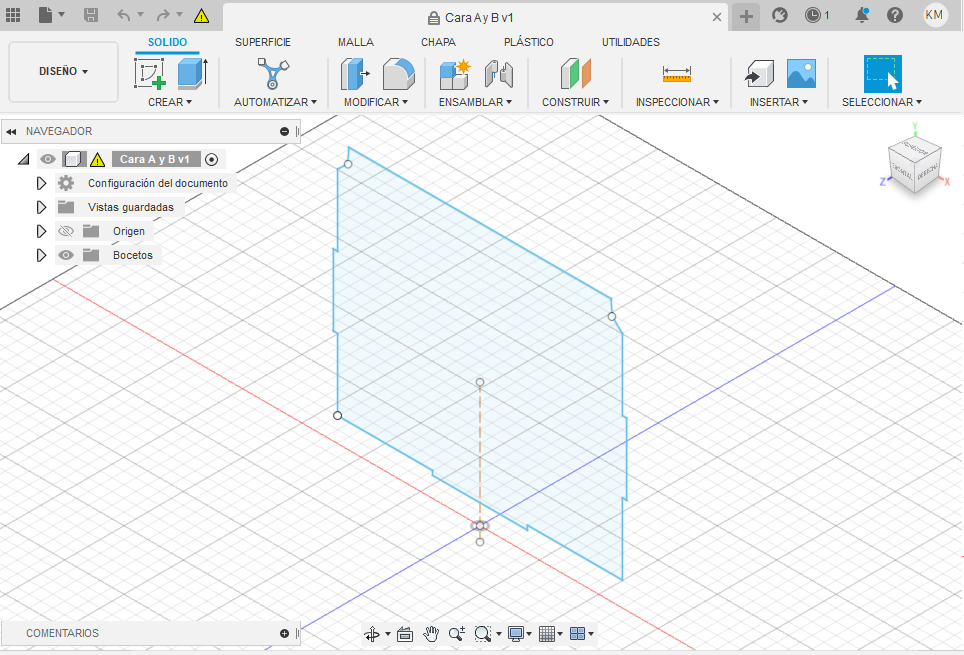
Task: Open the extensions icon in top bar
Action: (x=780, y=15)
